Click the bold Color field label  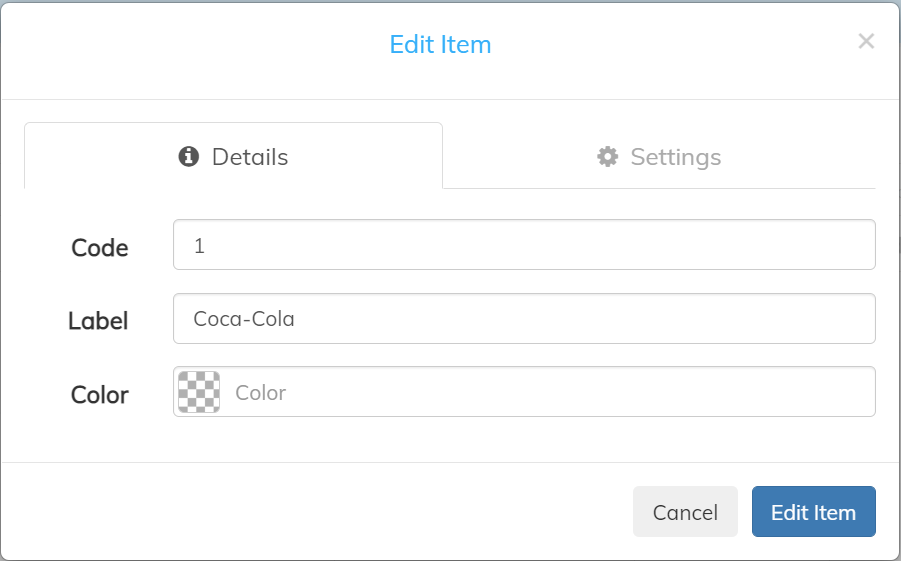click(x=99, y=395)
